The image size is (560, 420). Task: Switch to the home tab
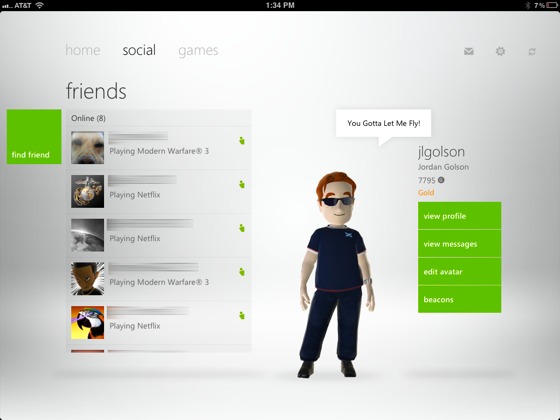pos(82,50)
